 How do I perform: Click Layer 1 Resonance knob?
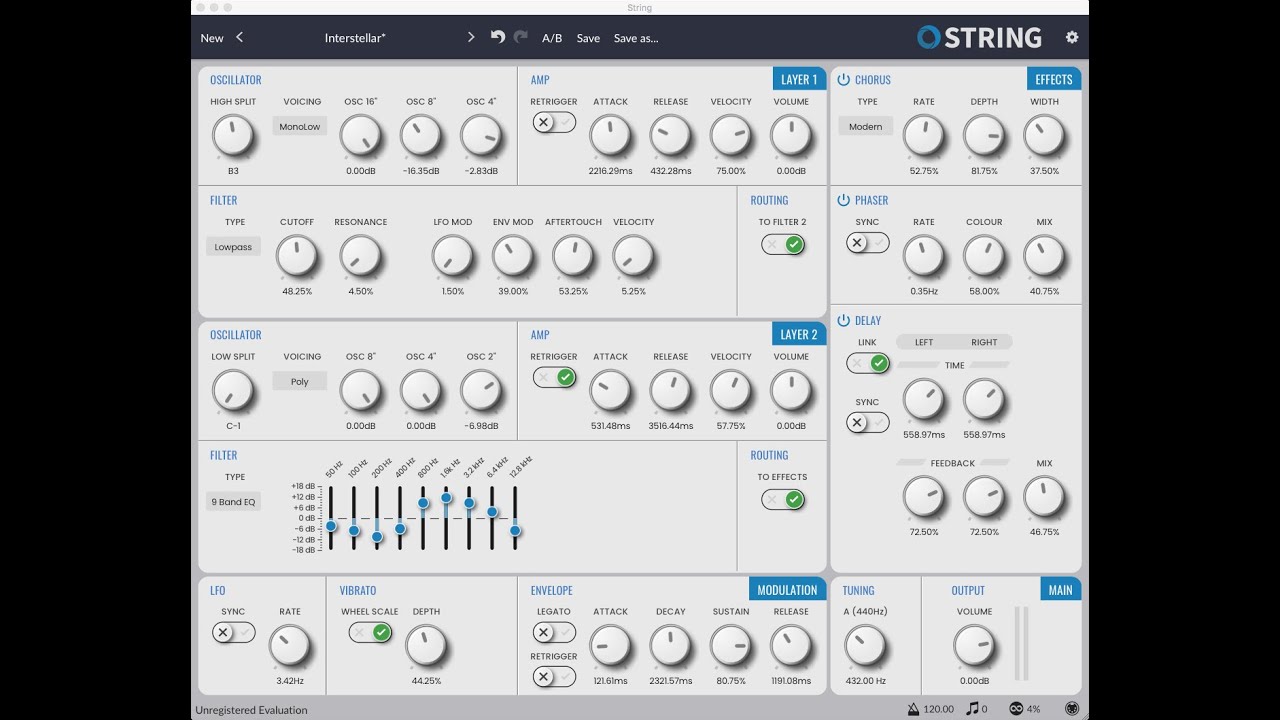point(360,256)
